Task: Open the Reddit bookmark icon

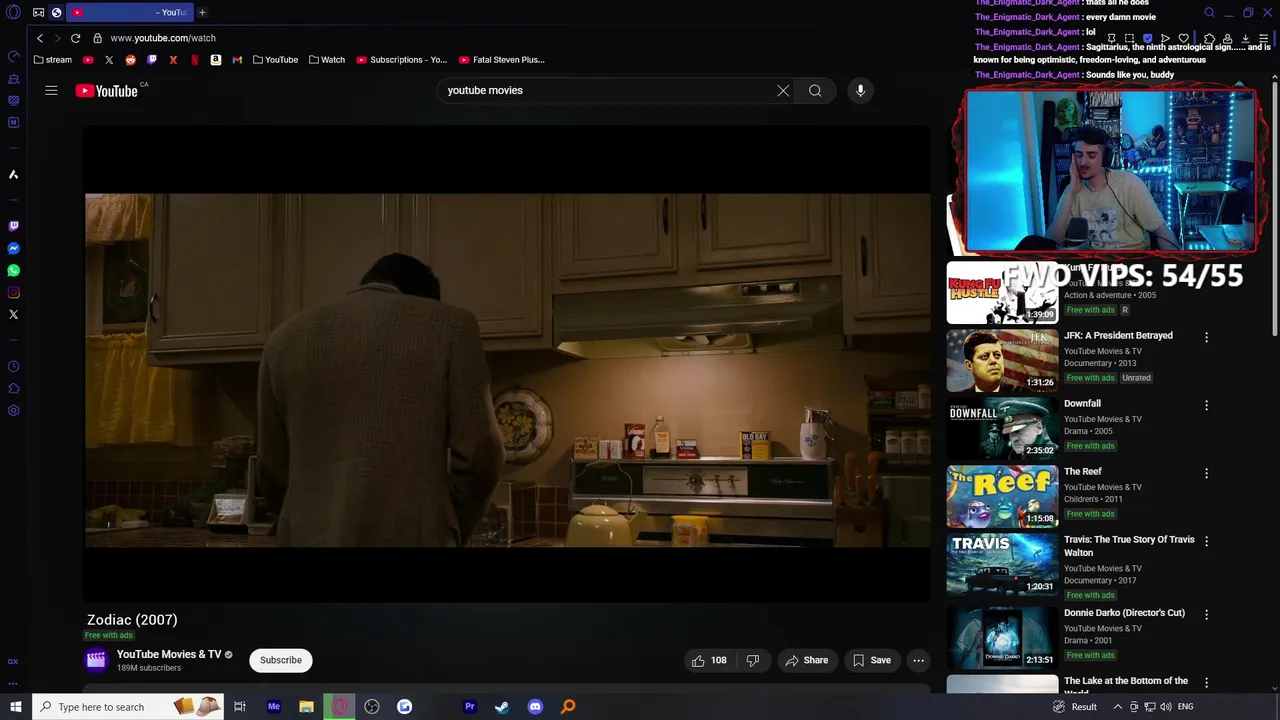Action: pos(130,60)
